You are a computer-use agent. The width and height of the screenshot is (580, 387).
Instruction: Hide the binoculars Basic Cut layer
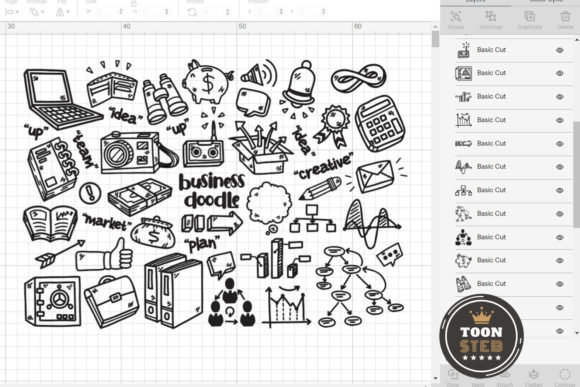point(560,284)
